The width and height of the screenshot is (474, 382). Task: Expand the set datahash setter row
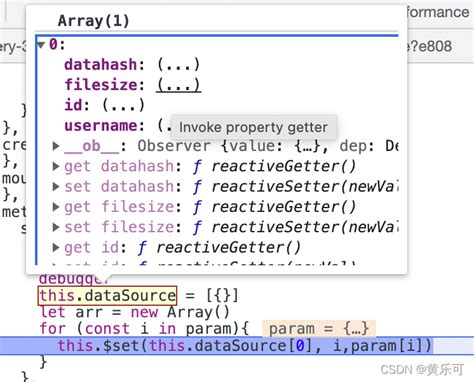coord(56,186)
